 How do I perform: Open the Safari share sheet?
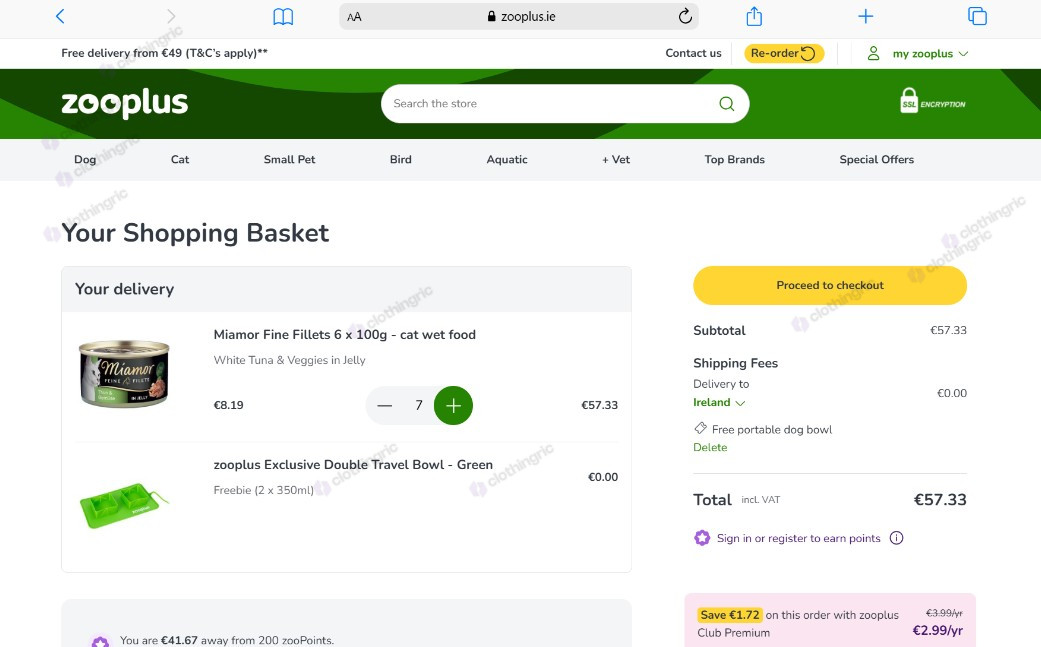coord(754,16)
